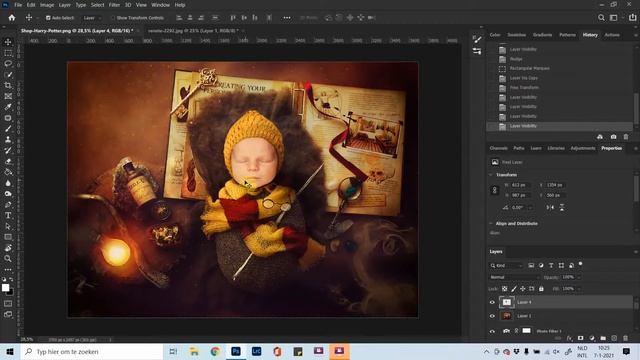640x360 pixels.
Task: Flip vertical in Properties Transform
Action: point(562,207)
